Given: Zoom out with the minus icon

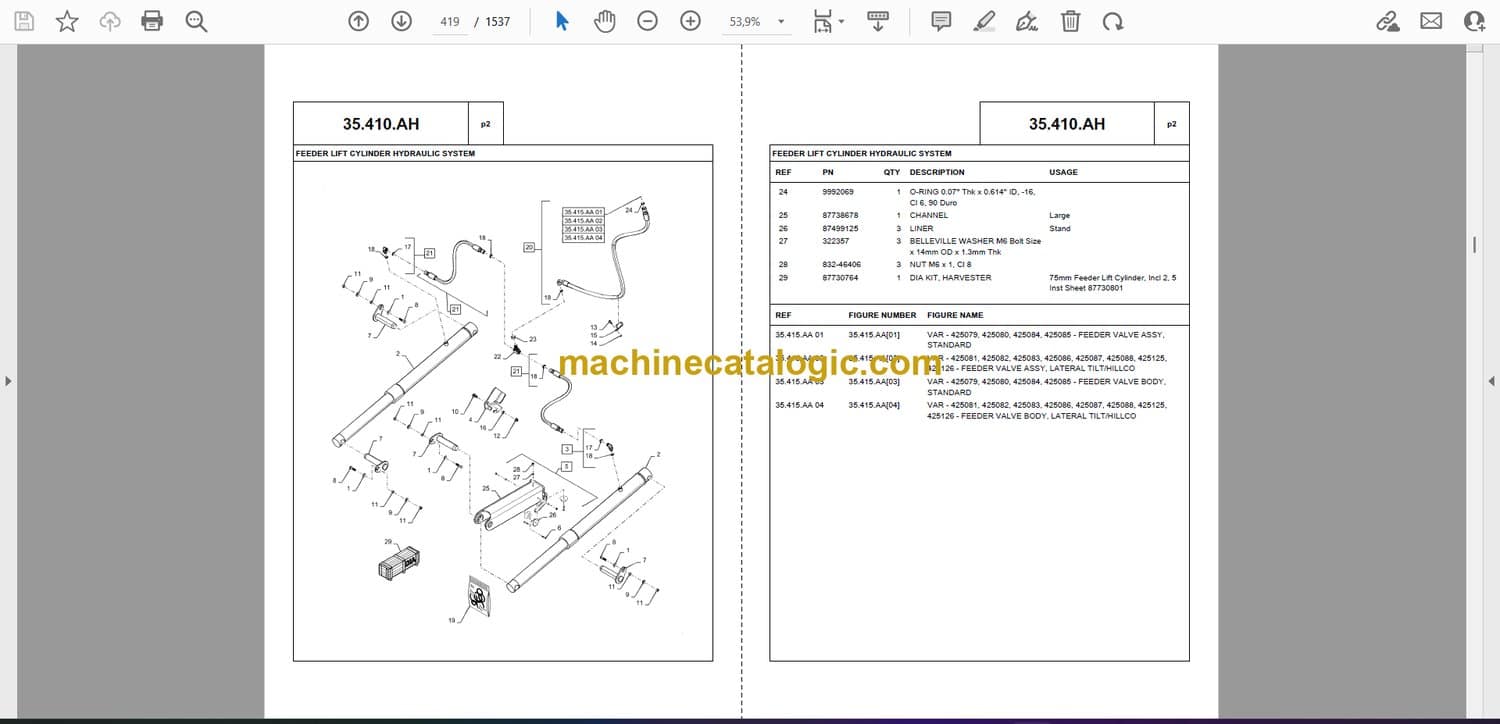Looking at the screenshot, I should [648, 21].
